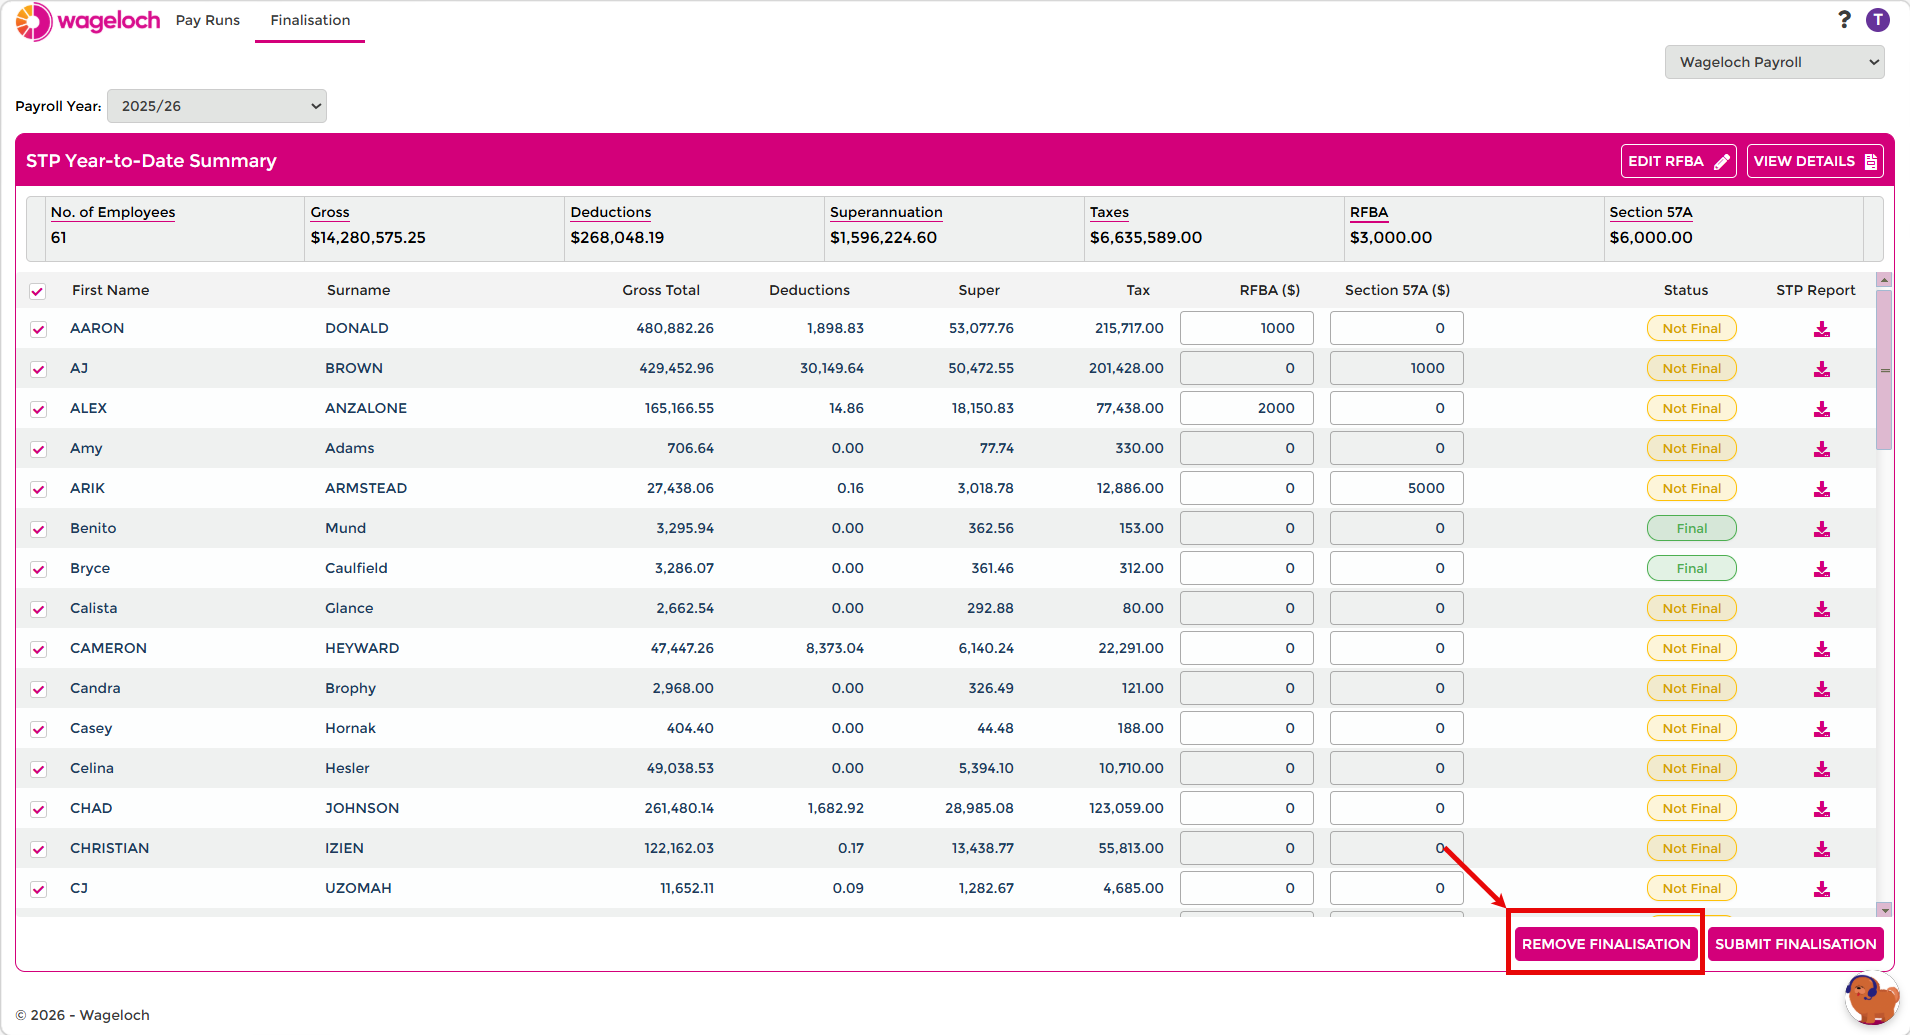Click the Final status badge for Benito Mund
Viewport: 1910px width, 1035px height.
pos(1692,528)
